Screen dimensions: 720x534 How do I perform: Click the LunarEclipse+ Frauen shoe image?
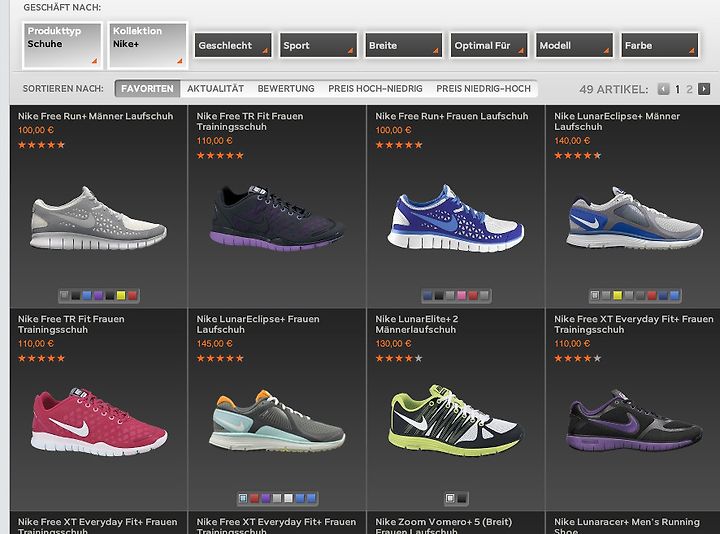click(x=276, y=422)
